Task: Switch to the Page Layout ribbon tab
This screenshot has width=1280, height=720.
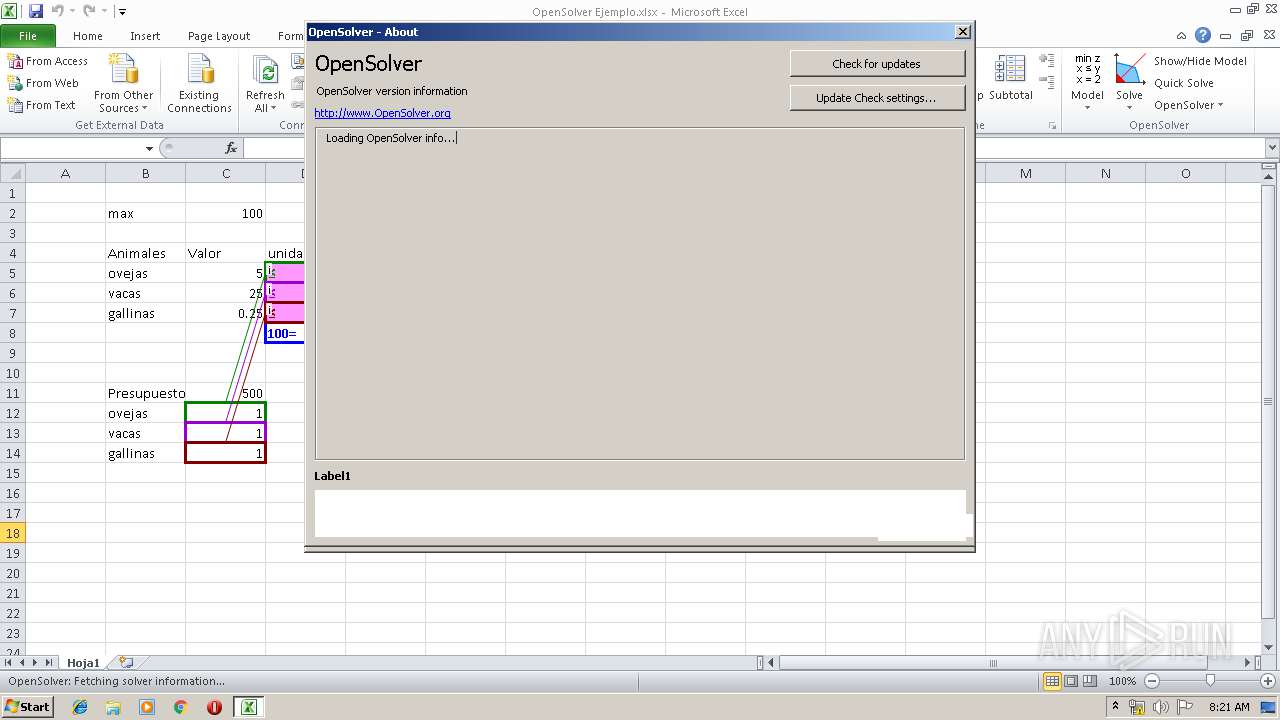Action: coord(219,36)
